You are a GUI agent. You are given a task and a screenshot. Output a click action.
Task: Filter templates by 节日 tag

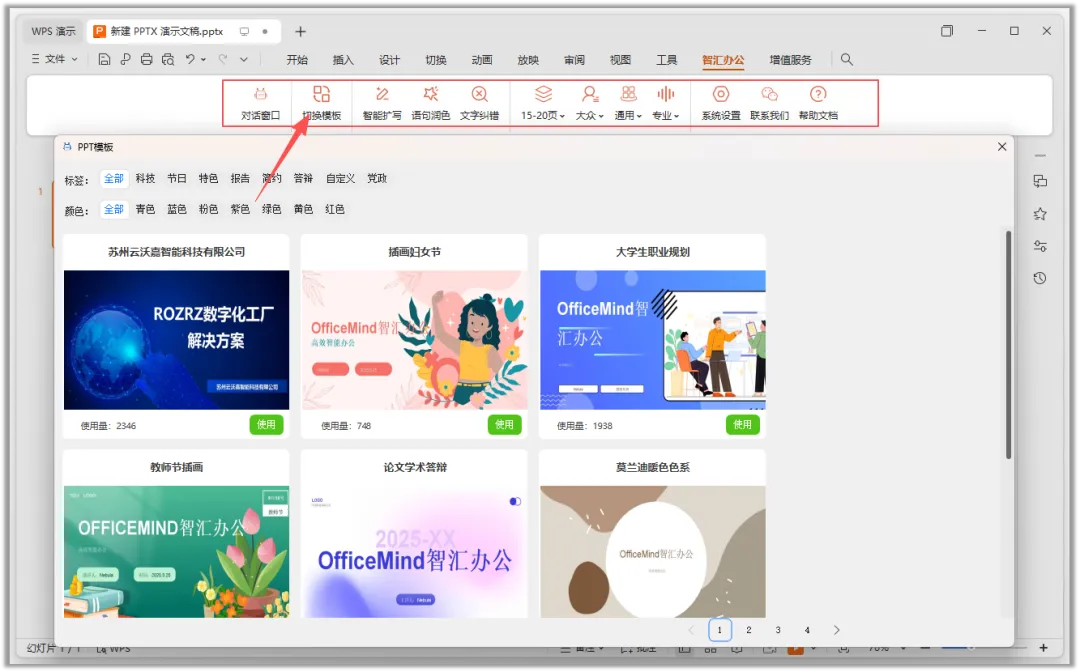176,179
